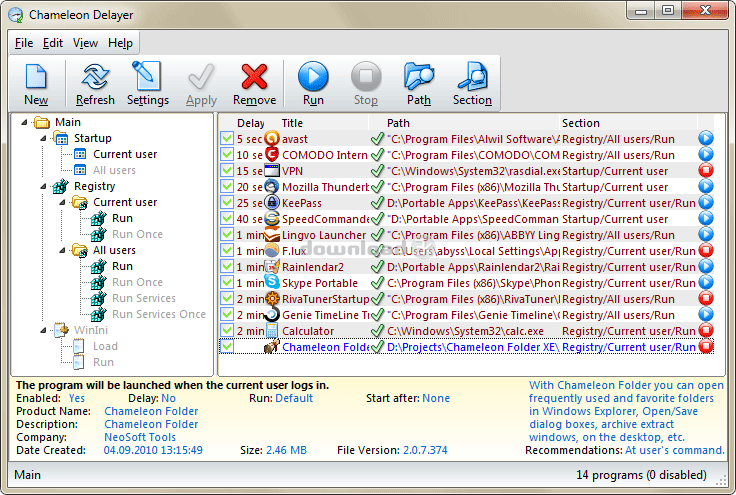Click the COMODO program icon
Viewport: 736px width, 495px height.
click(x=272, y=154)
